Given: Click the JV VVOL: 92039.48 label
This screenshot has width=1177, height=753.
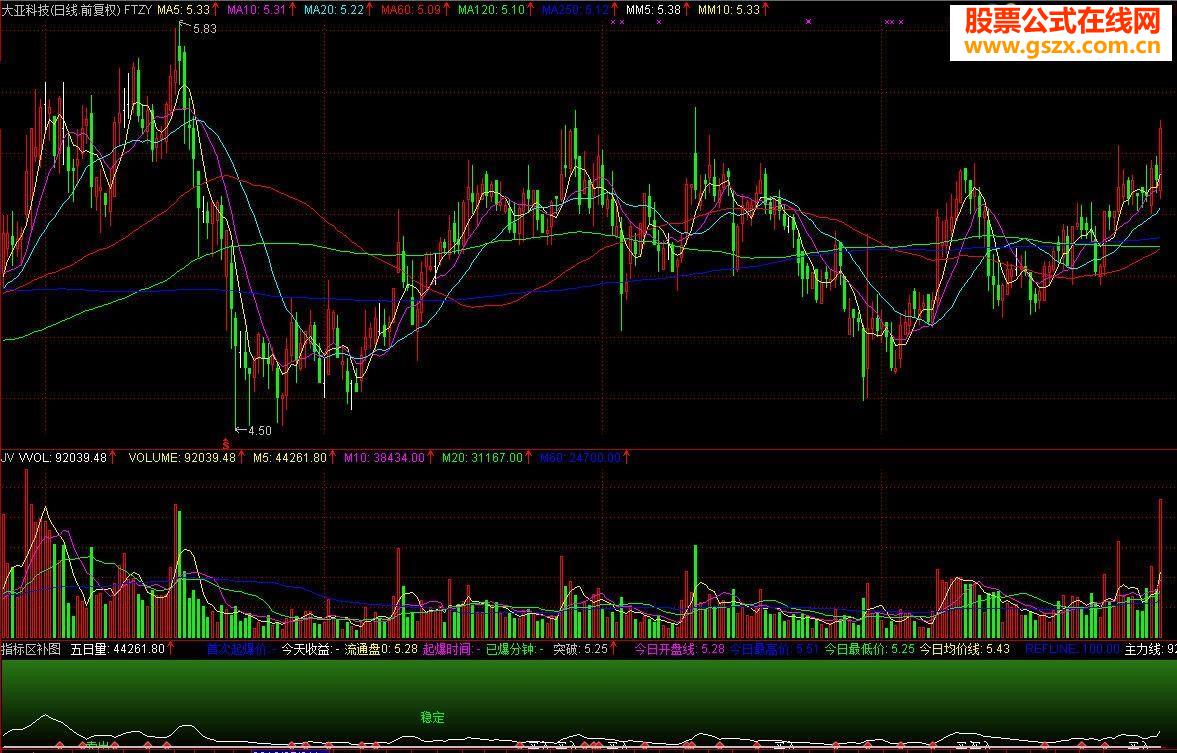Looking at the screenshot, I should tap(54, 457).
